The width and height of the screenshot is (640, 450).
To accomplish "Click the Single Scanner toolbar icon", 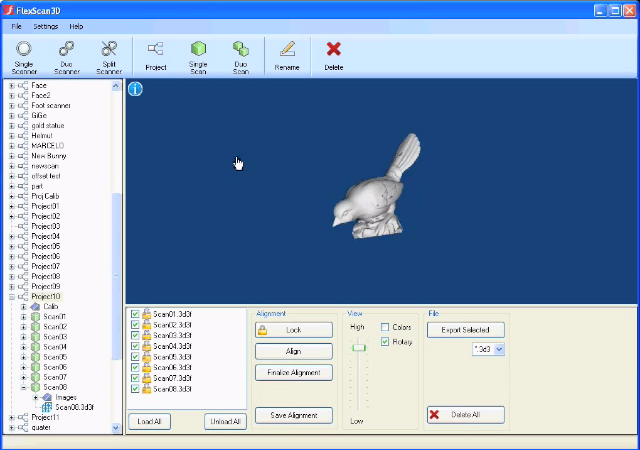I will point(24,49).
